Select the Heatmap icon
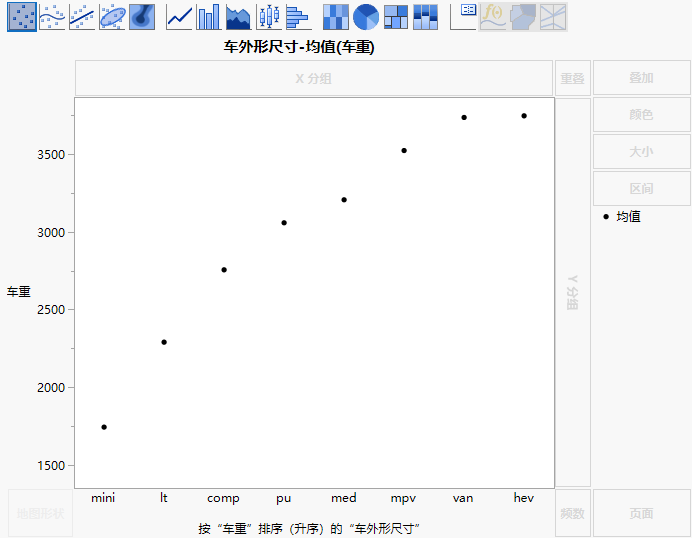Screen dimensions: 692x538 click(x=336, y=17)
